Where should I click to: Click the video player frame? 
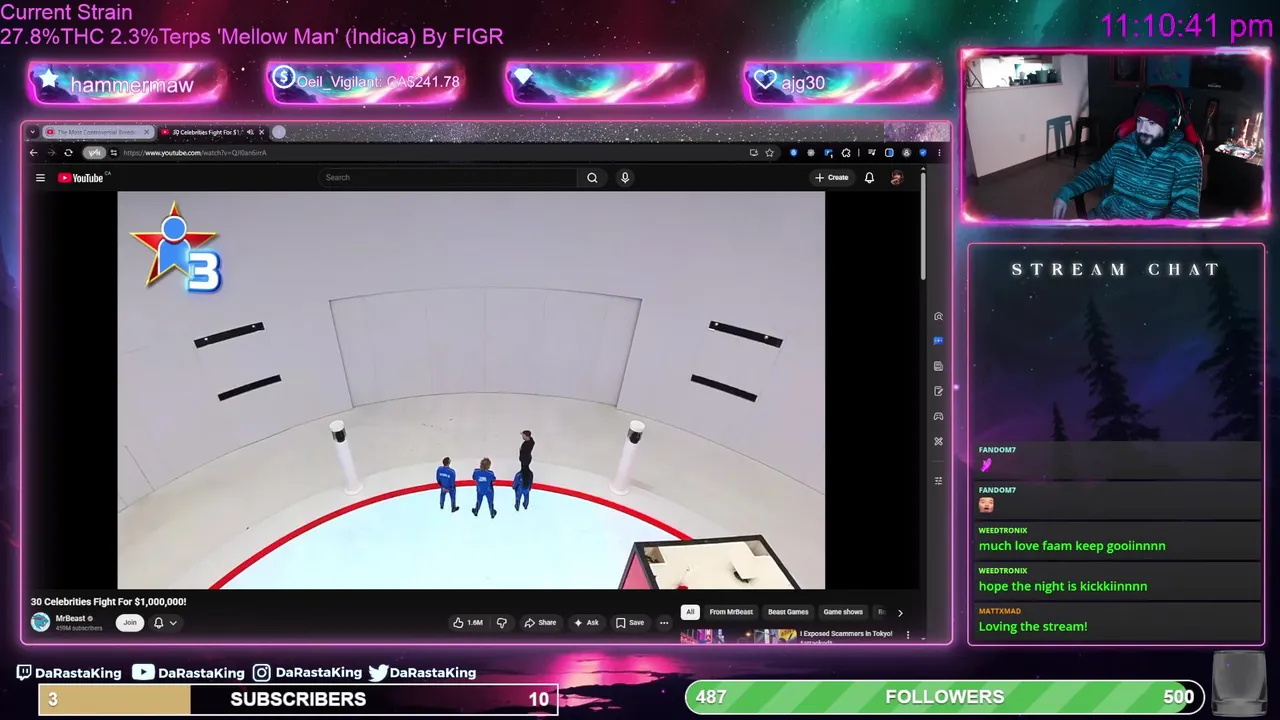click(471, 390)
